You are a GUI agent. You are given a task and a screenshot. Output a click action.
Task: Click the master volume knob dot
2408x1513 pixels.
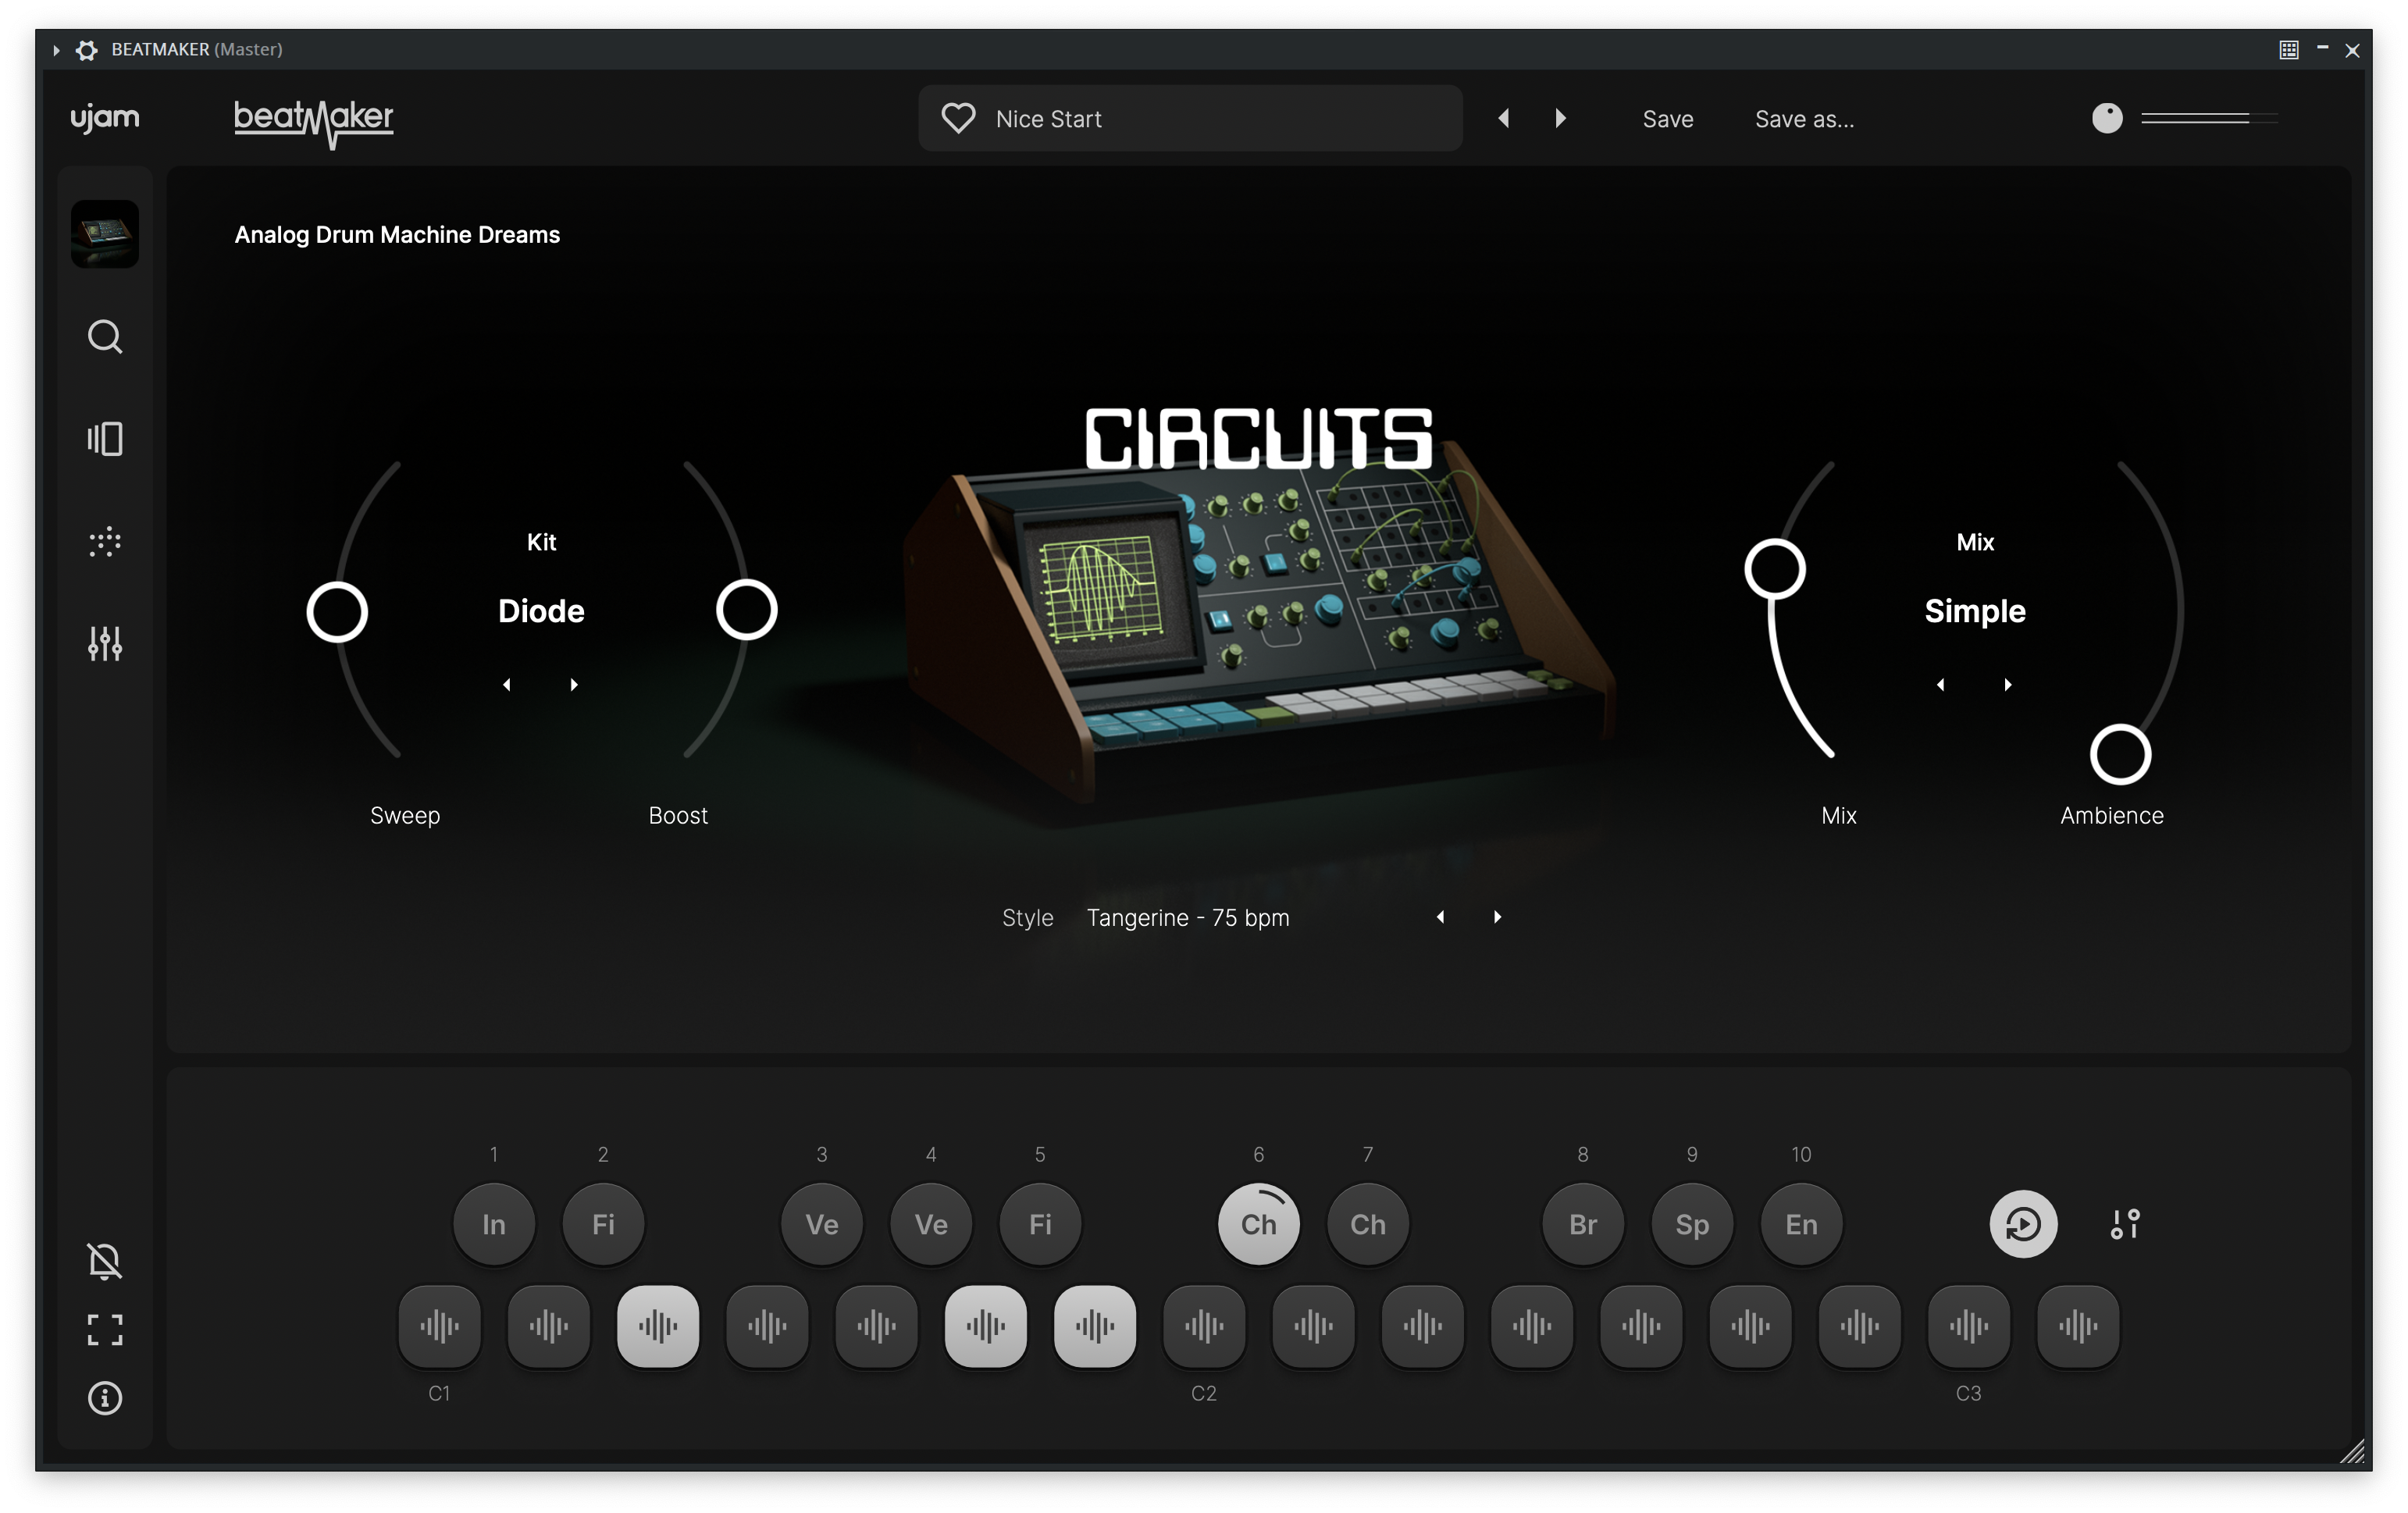(x=2107, y=118)
